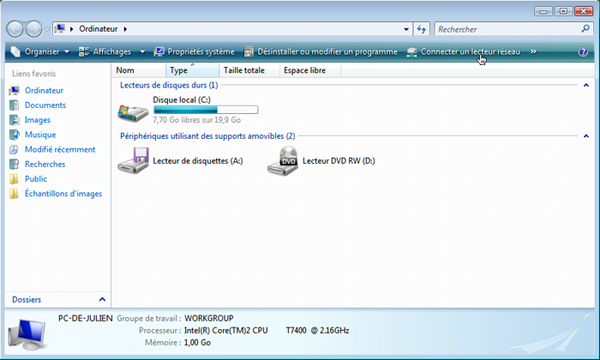Click the Intel(R) Core(TM)2 CPU processor text
The width and height of the screenshot is (600, 360).
coord(226,331)
